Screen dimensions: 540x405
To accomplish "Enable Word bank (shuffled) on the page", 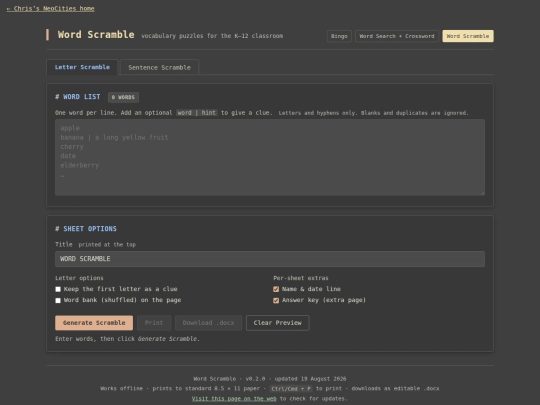I will point(58,300).
